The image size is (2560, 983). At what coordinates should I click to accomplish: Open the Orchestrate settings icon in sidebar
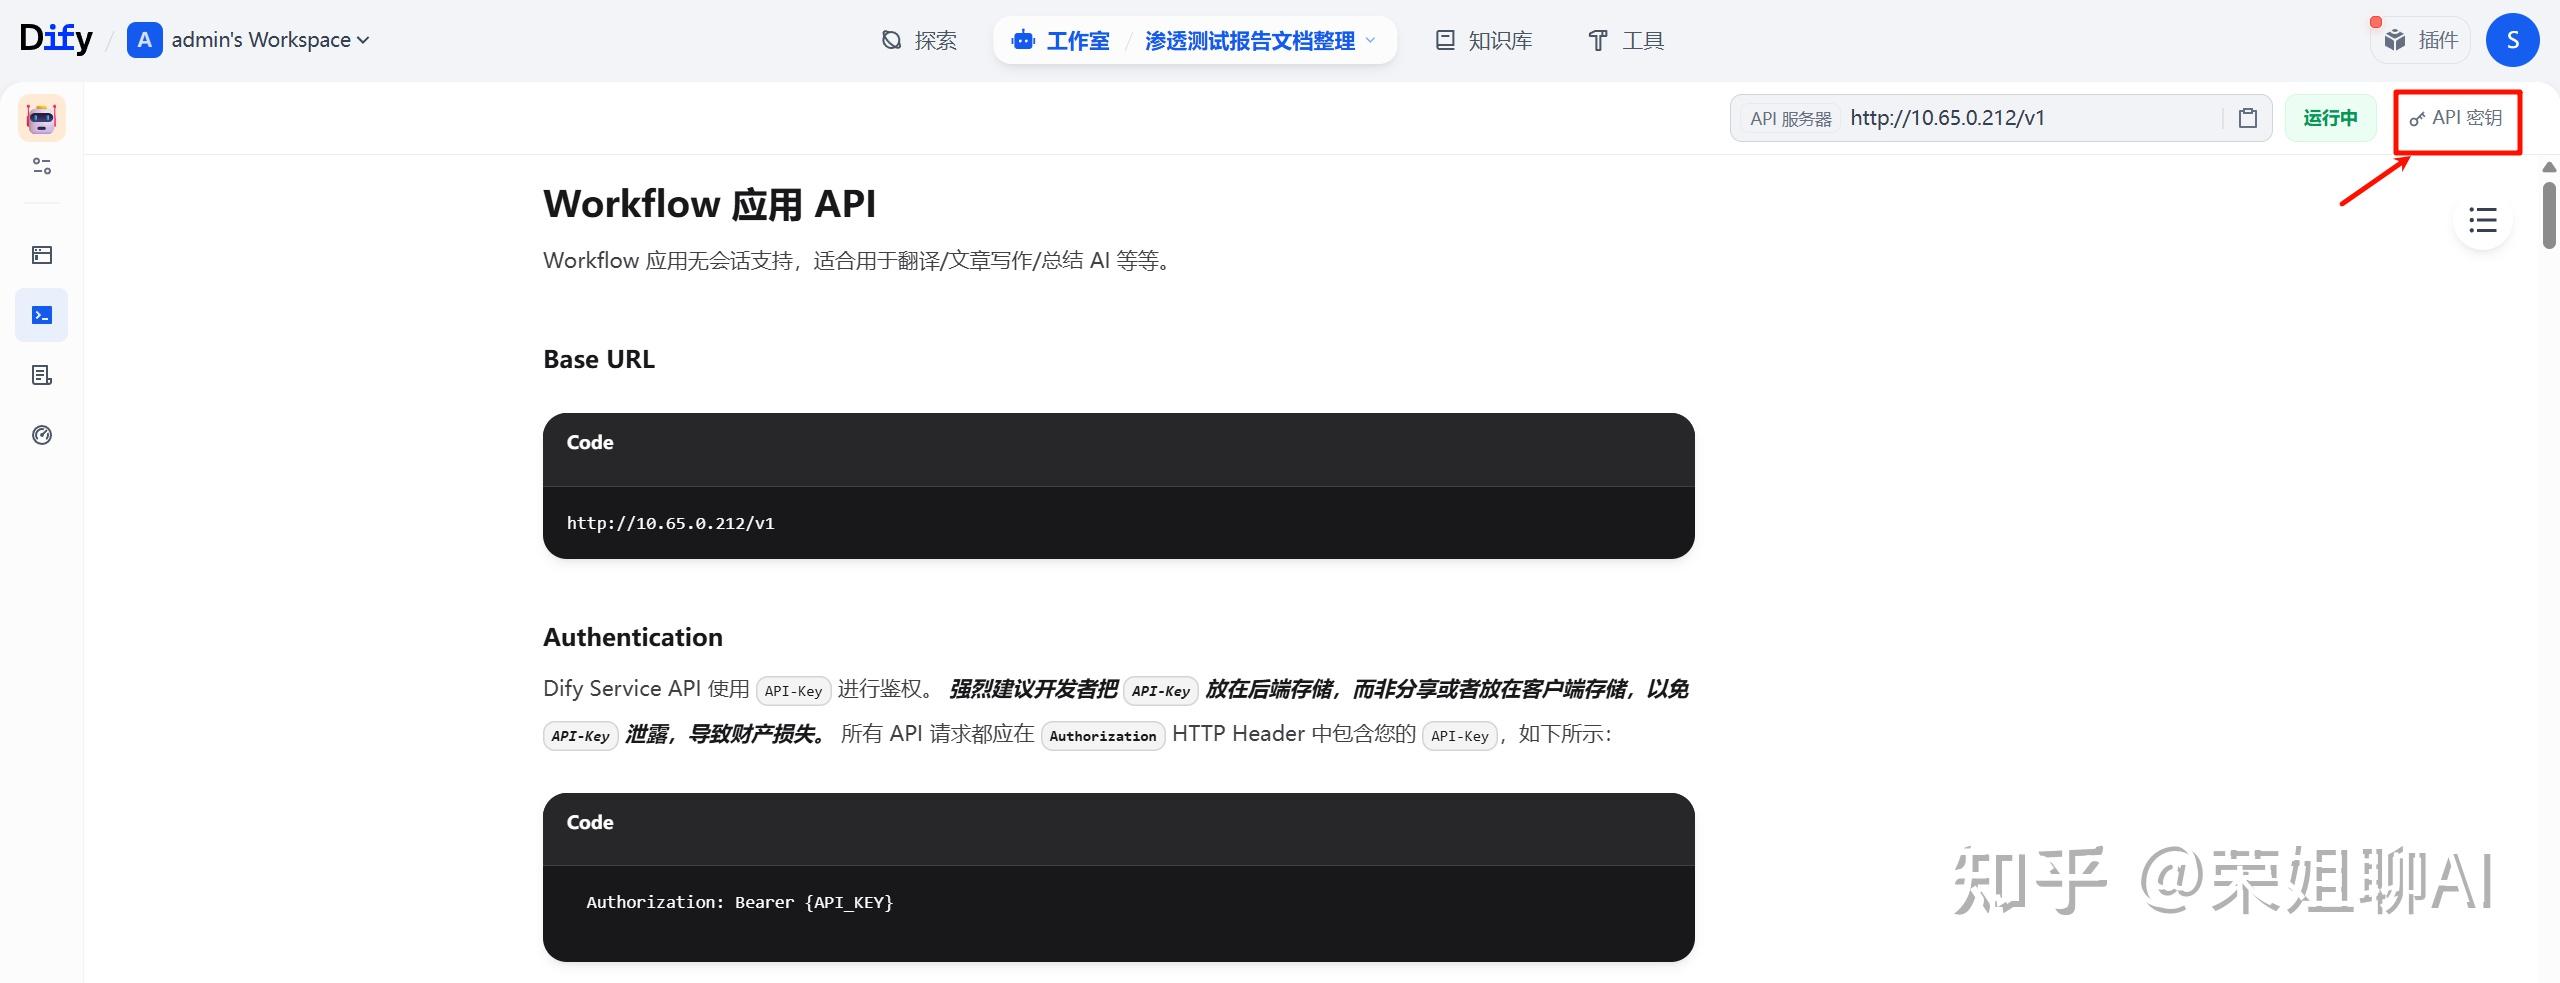coord(41,166)
